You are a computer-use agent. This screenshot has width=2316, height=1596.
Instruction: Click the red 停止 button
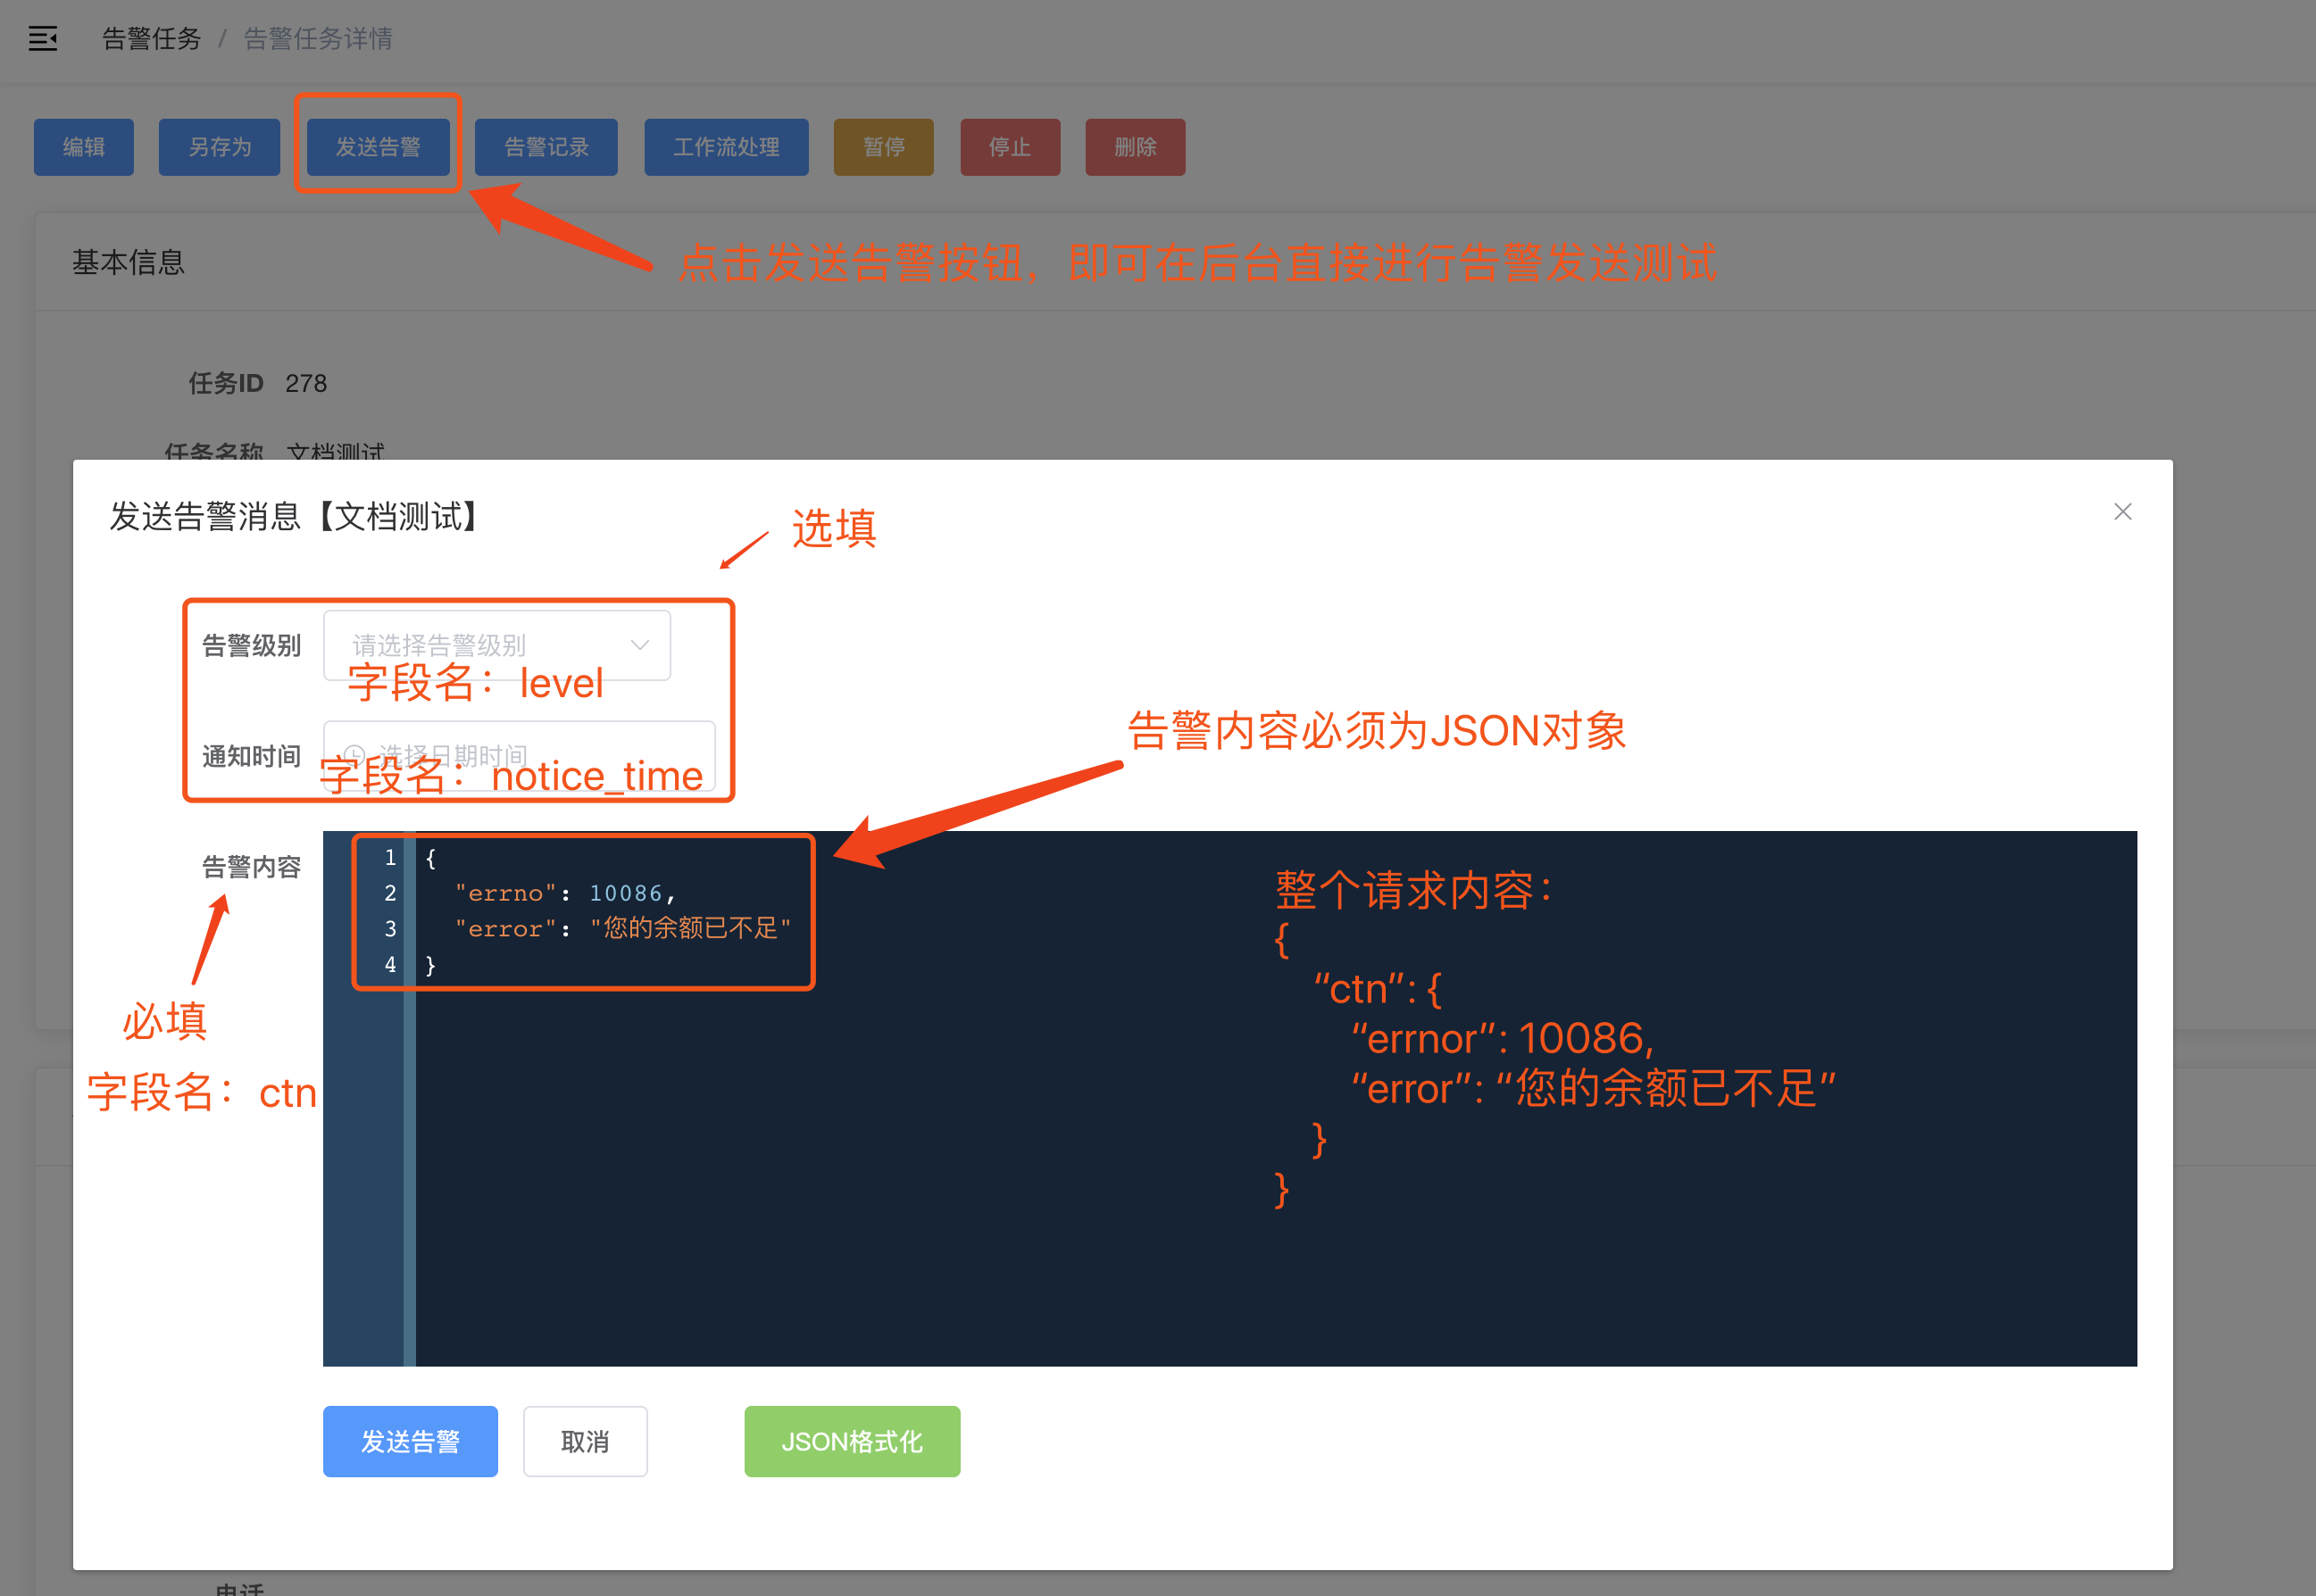coord(1010,147)
